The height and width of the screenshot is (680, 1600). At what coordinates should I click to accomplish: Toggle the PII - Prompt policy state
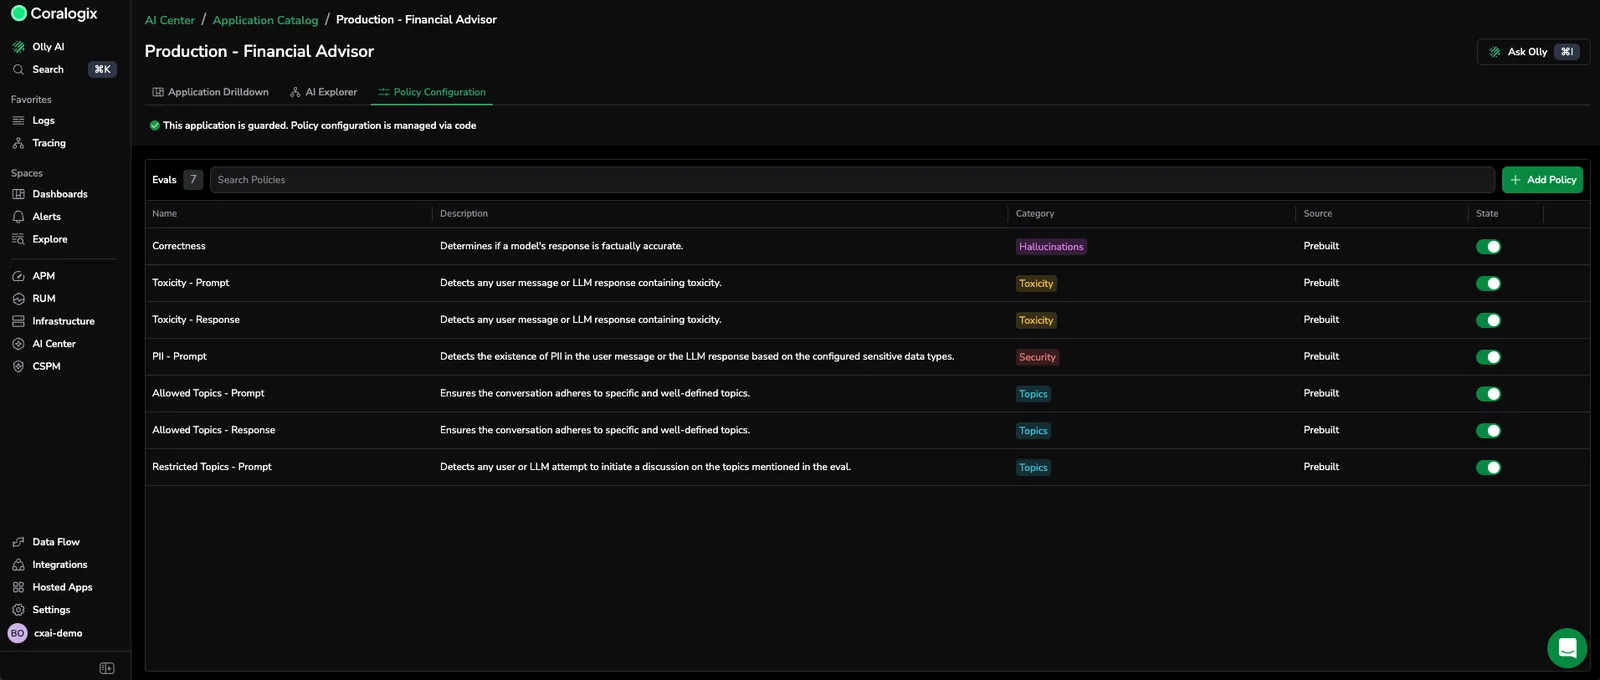tap(1488, 357)
